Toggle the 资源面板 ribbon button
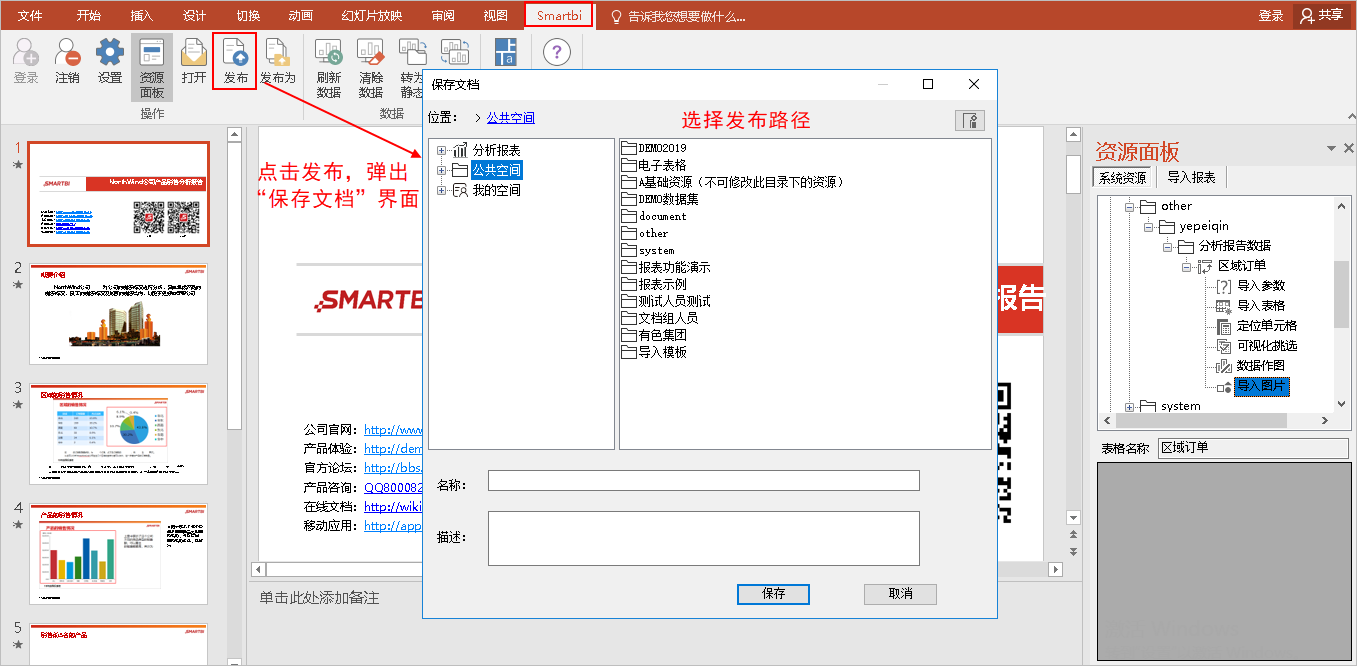This screenshot has height=666, width=1357. (x=152, y=68)
